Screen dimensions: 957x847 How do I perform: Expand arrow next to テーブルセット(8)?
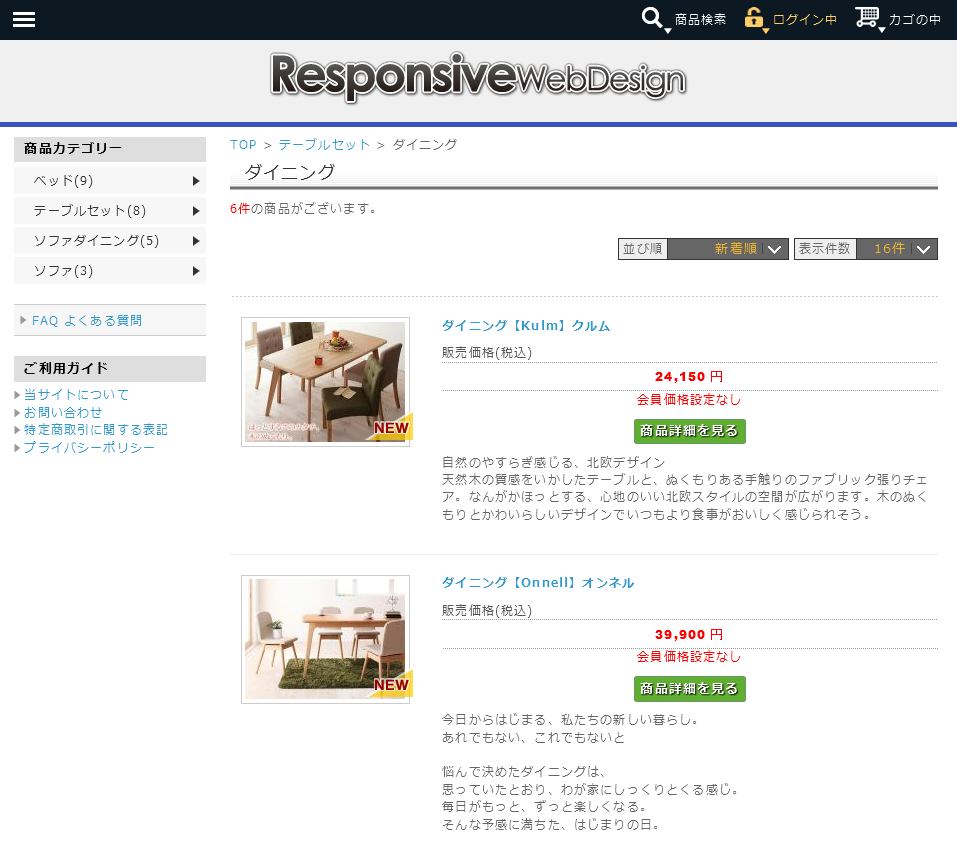[x=196, y=211]
